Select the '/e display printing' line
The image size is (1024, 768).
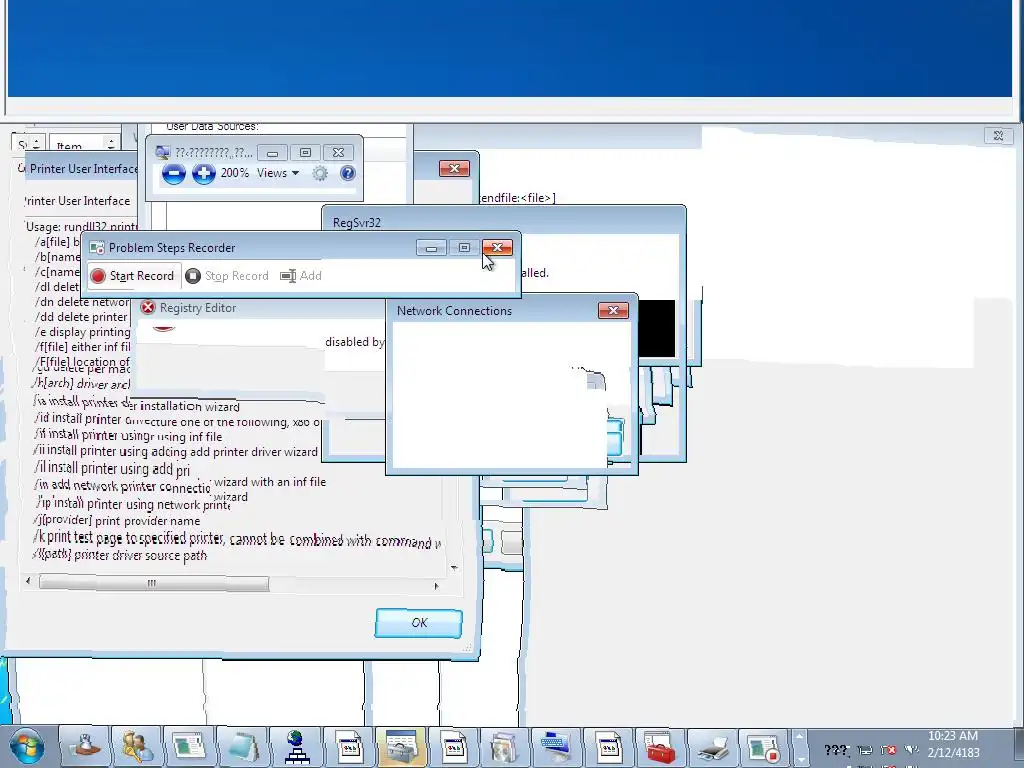click(82, 332)
